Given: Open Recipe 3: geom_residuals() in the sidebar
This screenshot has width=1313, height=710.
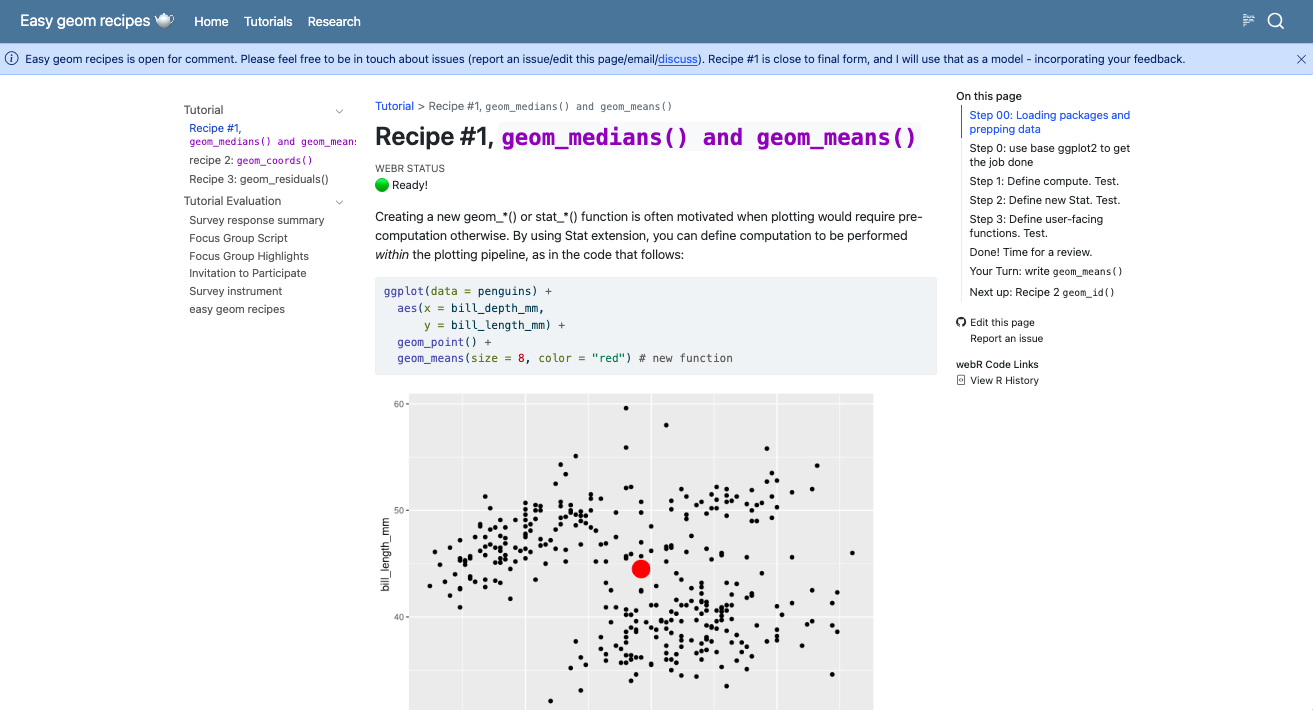Looking at the screenshot, I should click(259, 179).
